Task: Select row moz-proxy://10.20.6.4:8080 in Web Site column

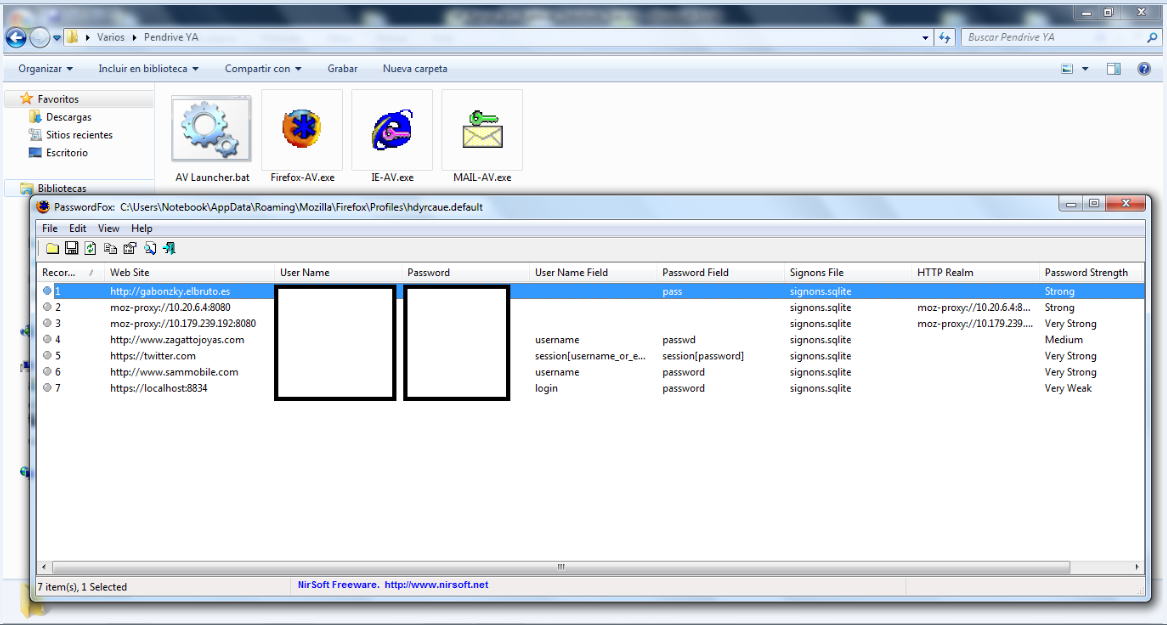Action: point(170,307)
